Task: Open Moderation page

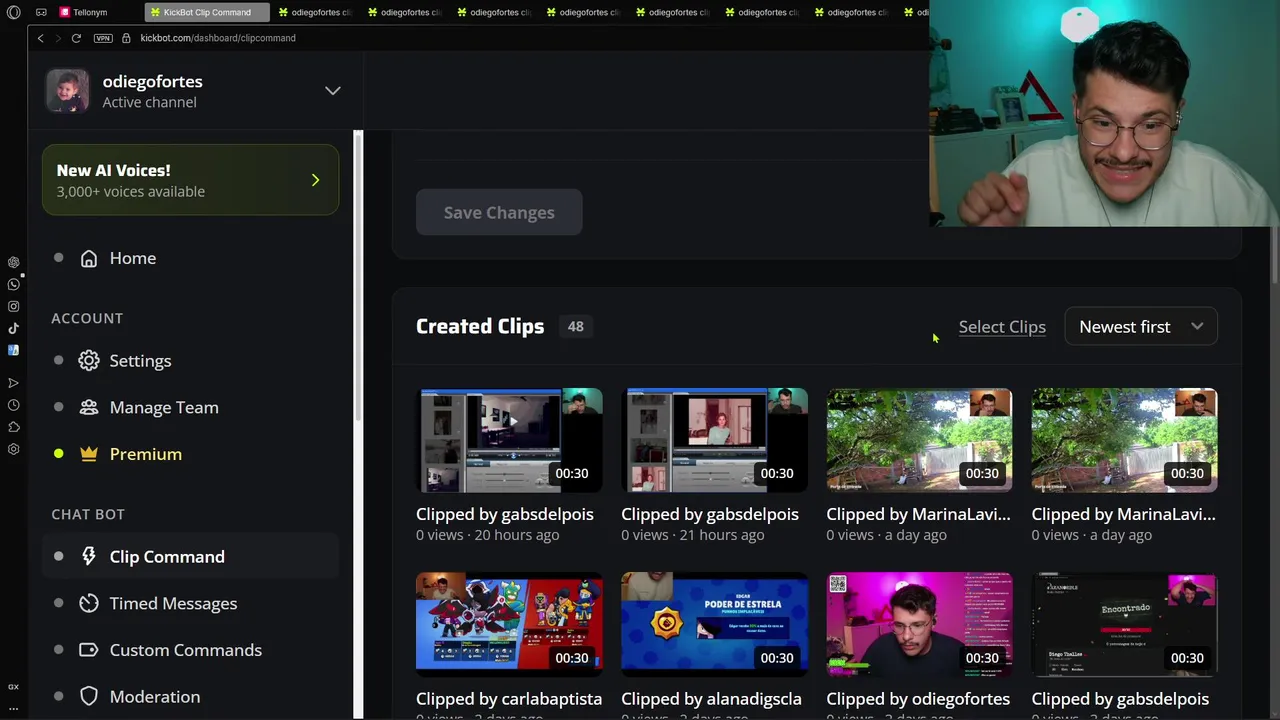Action: [154, 697]
